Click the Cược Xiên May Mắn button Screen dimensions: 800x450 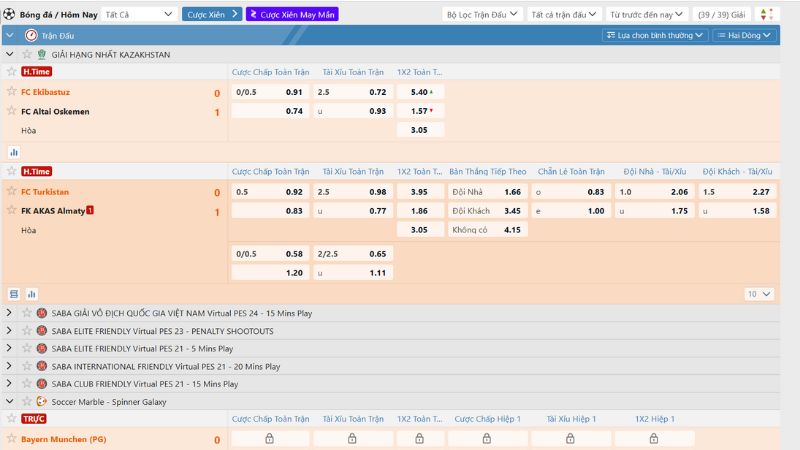point(292,14)
